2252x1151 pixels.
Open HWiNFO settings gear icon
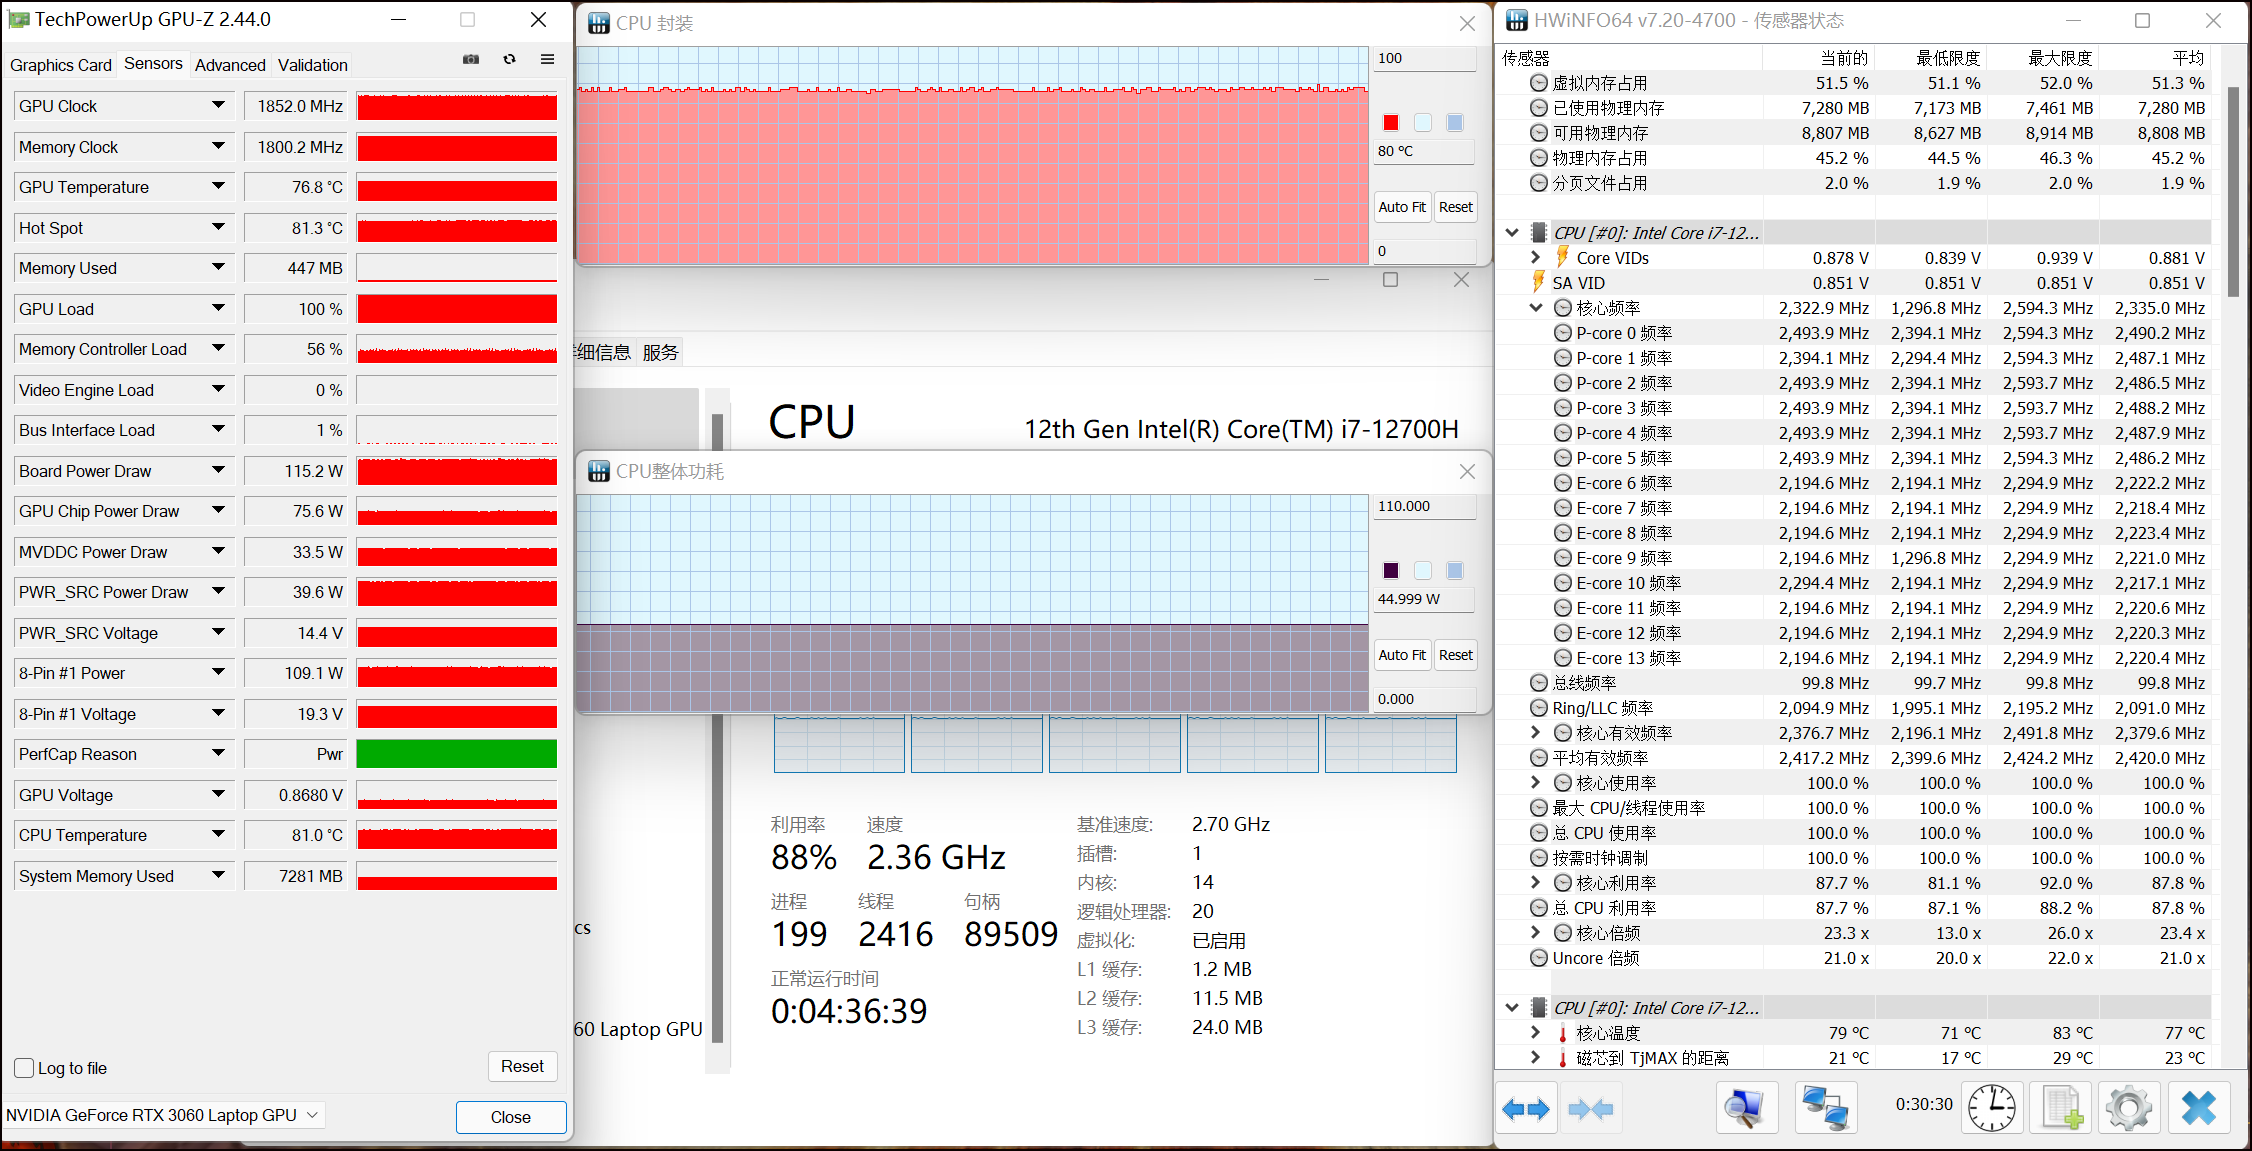2129,1108
